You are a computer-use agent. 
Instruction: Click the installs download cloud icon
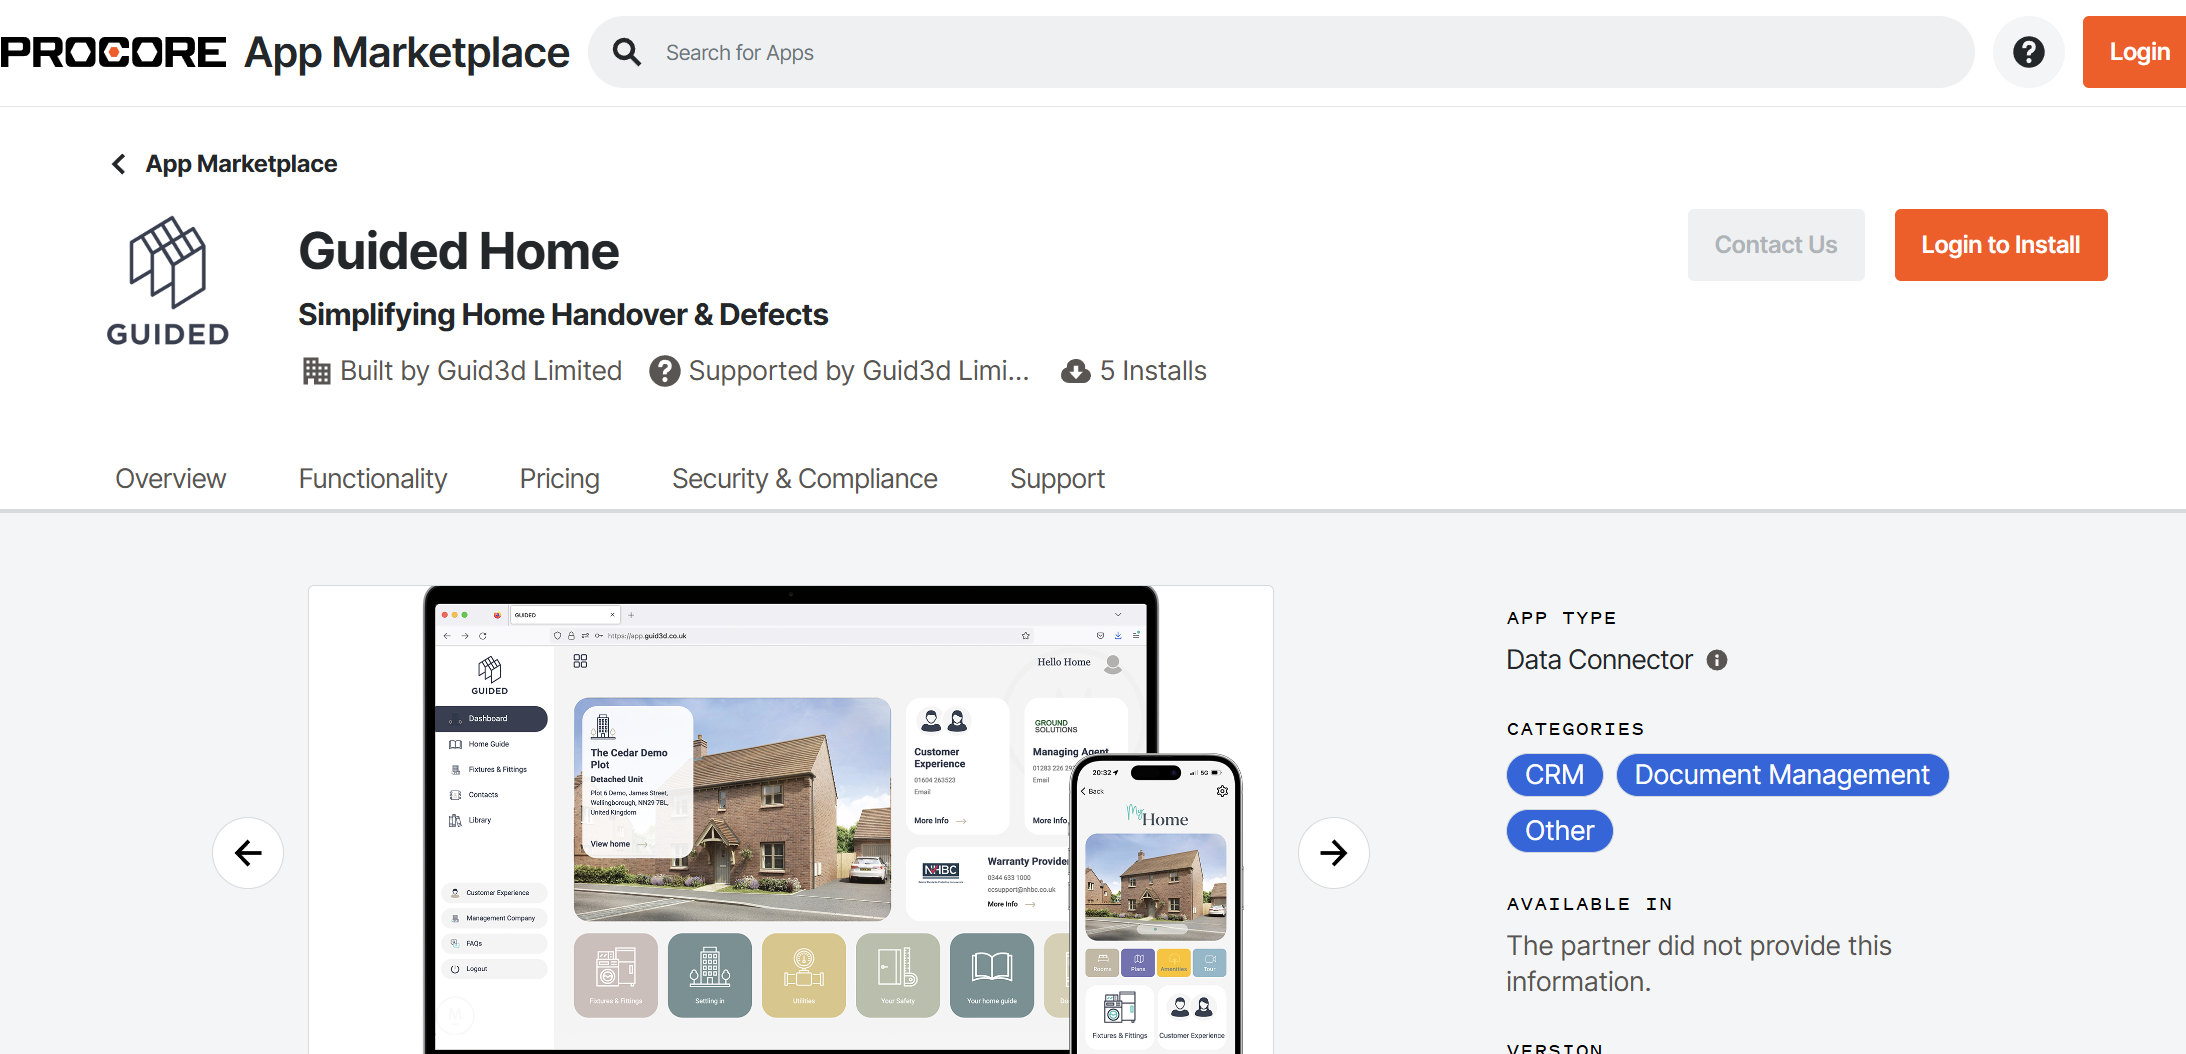[x=1075, y=372]
